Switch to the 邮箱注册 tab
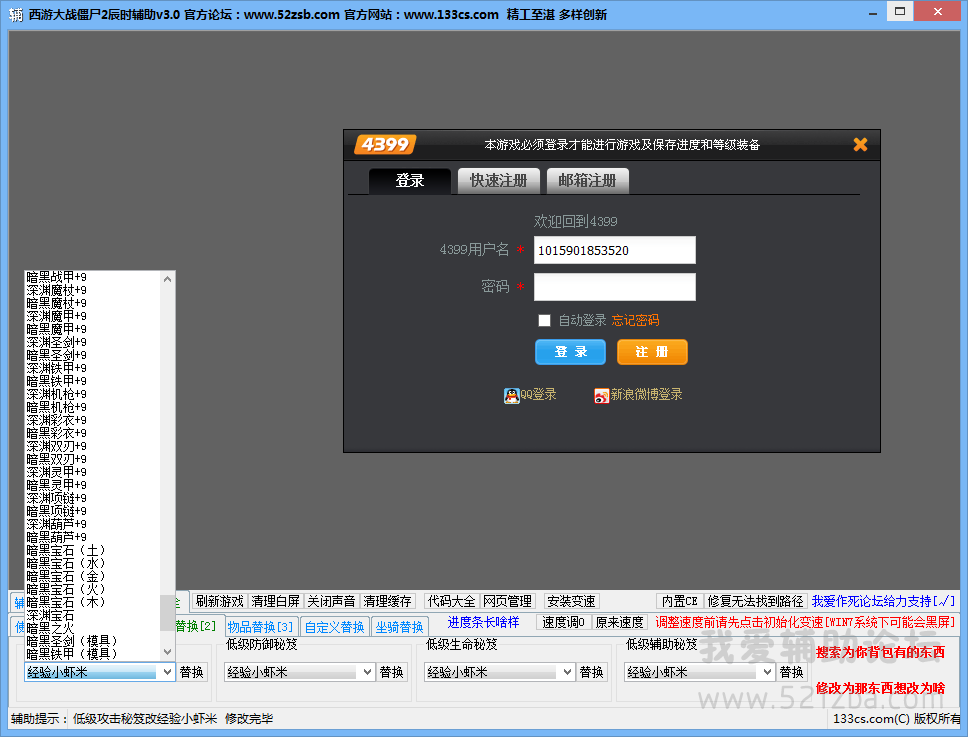Screen dimensions: 968x737 click(588, 181)
